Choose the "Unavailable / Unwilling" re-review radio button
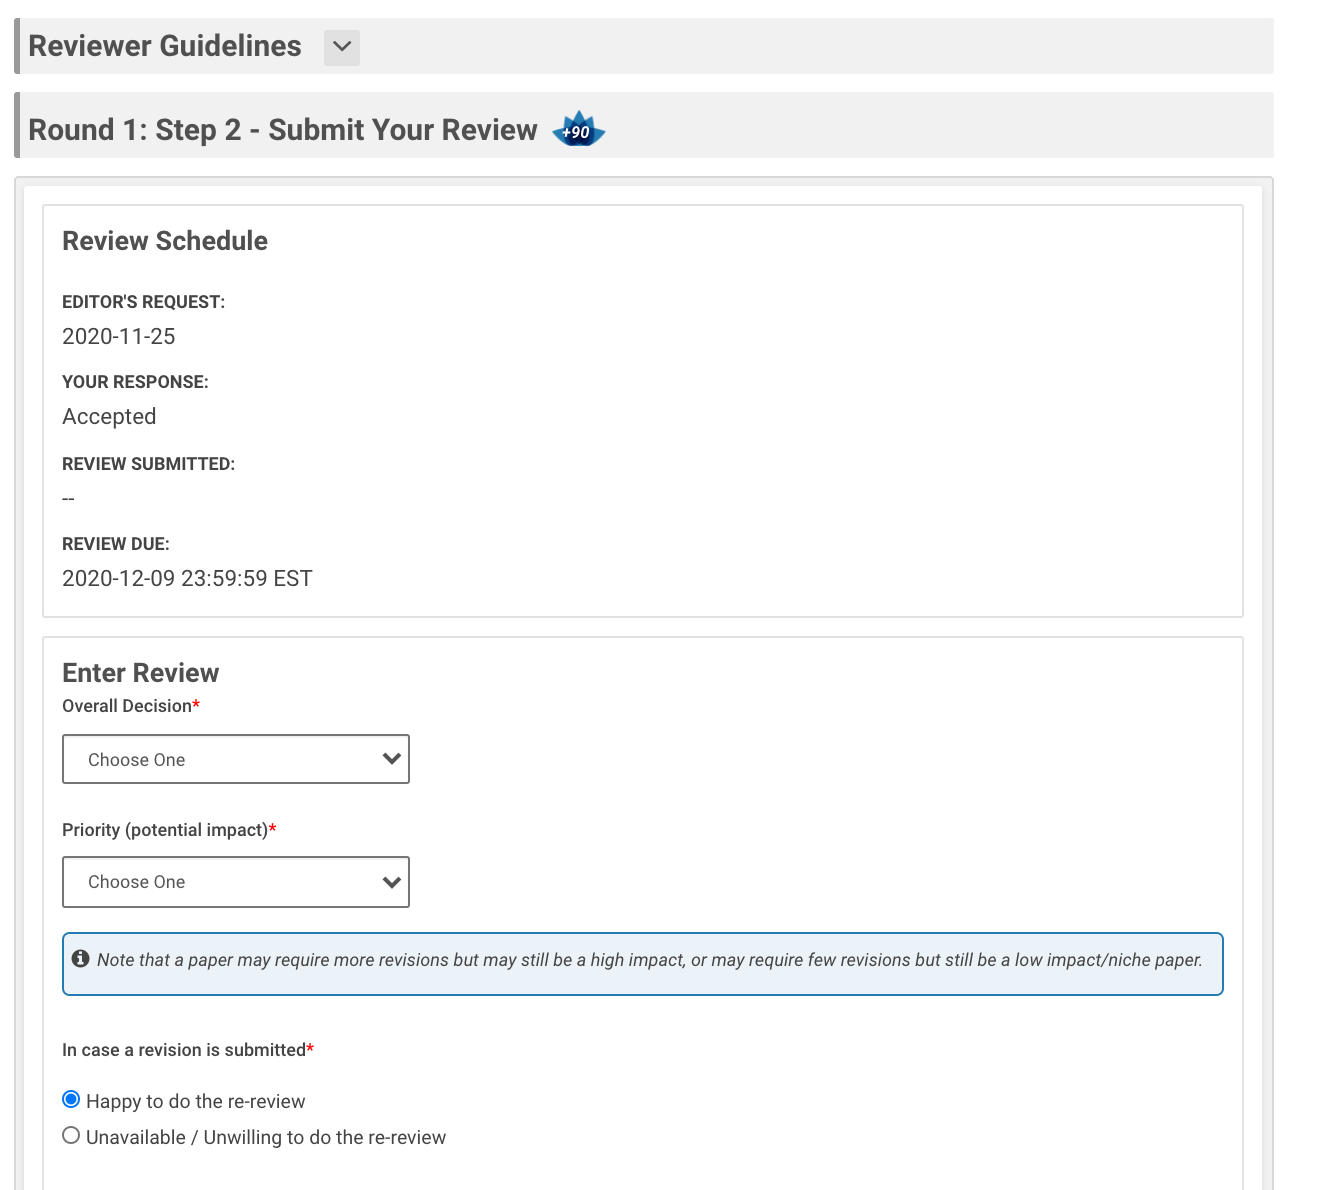1336x1190 pixels. point(71,1136)
